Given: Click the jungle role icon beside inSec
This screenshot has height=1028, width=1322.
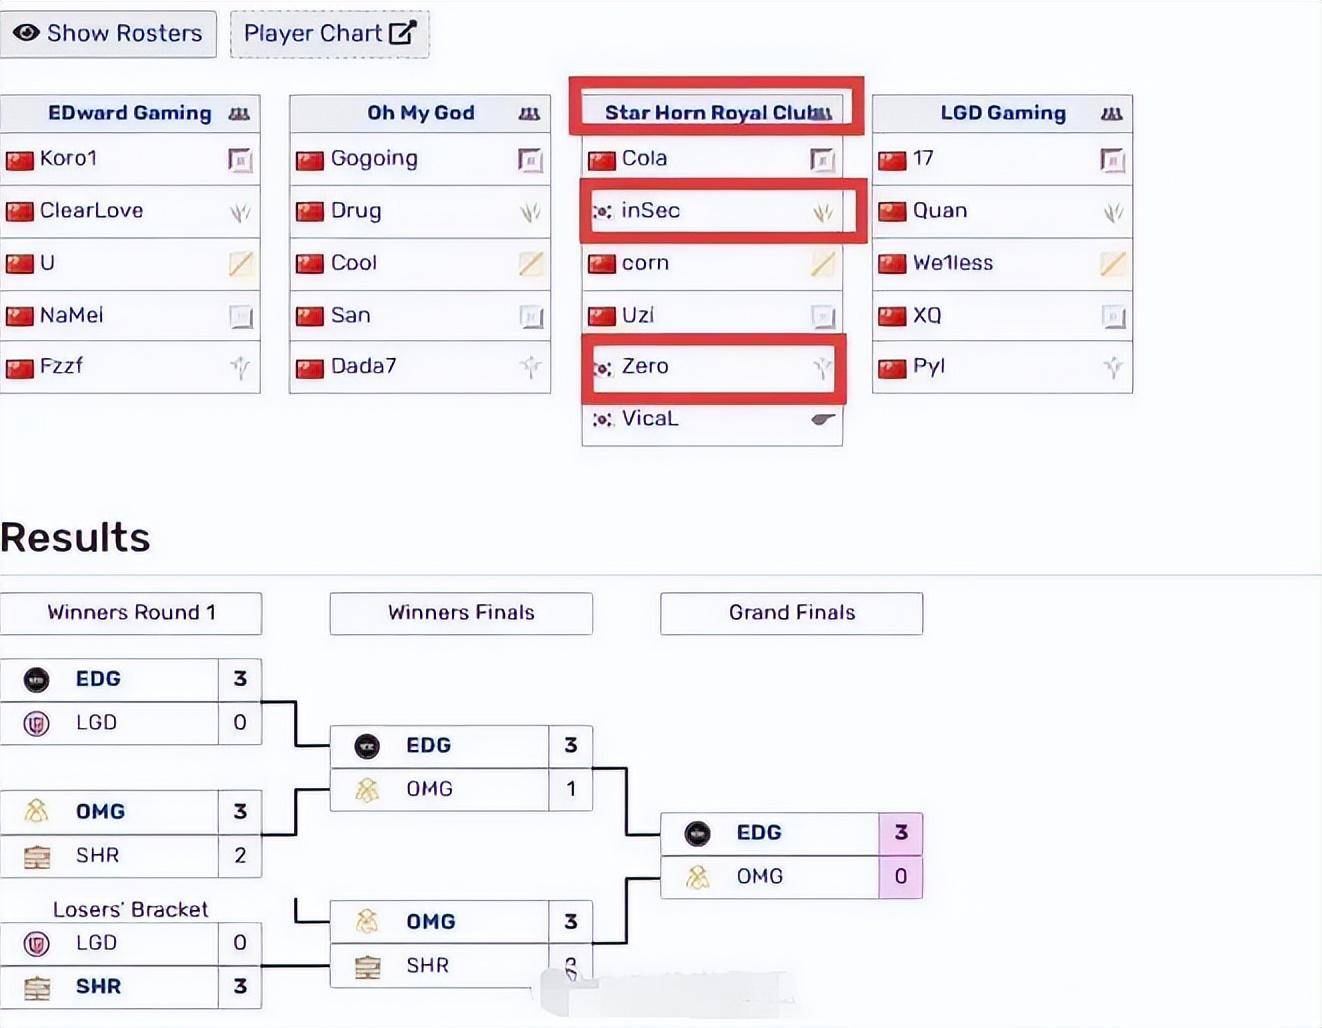Looking at the screenshot, I should (x=822, y=211).
